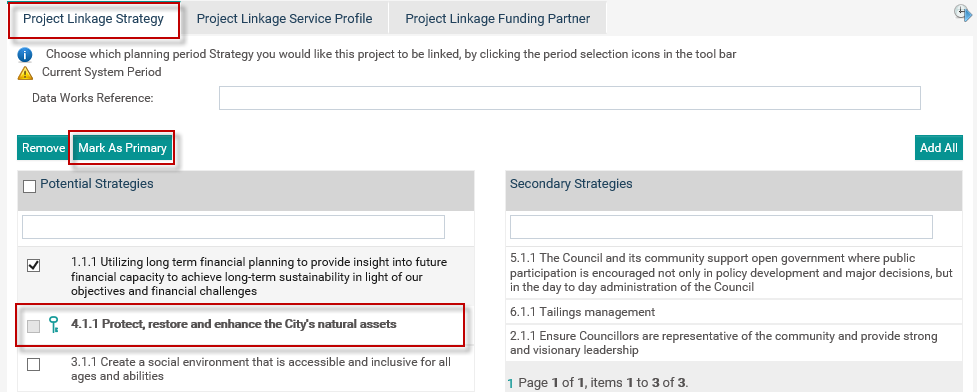Click the Secondary Strategies filter box
The width and height of the screenshot is (977, 392).
(x=721, y=227)
